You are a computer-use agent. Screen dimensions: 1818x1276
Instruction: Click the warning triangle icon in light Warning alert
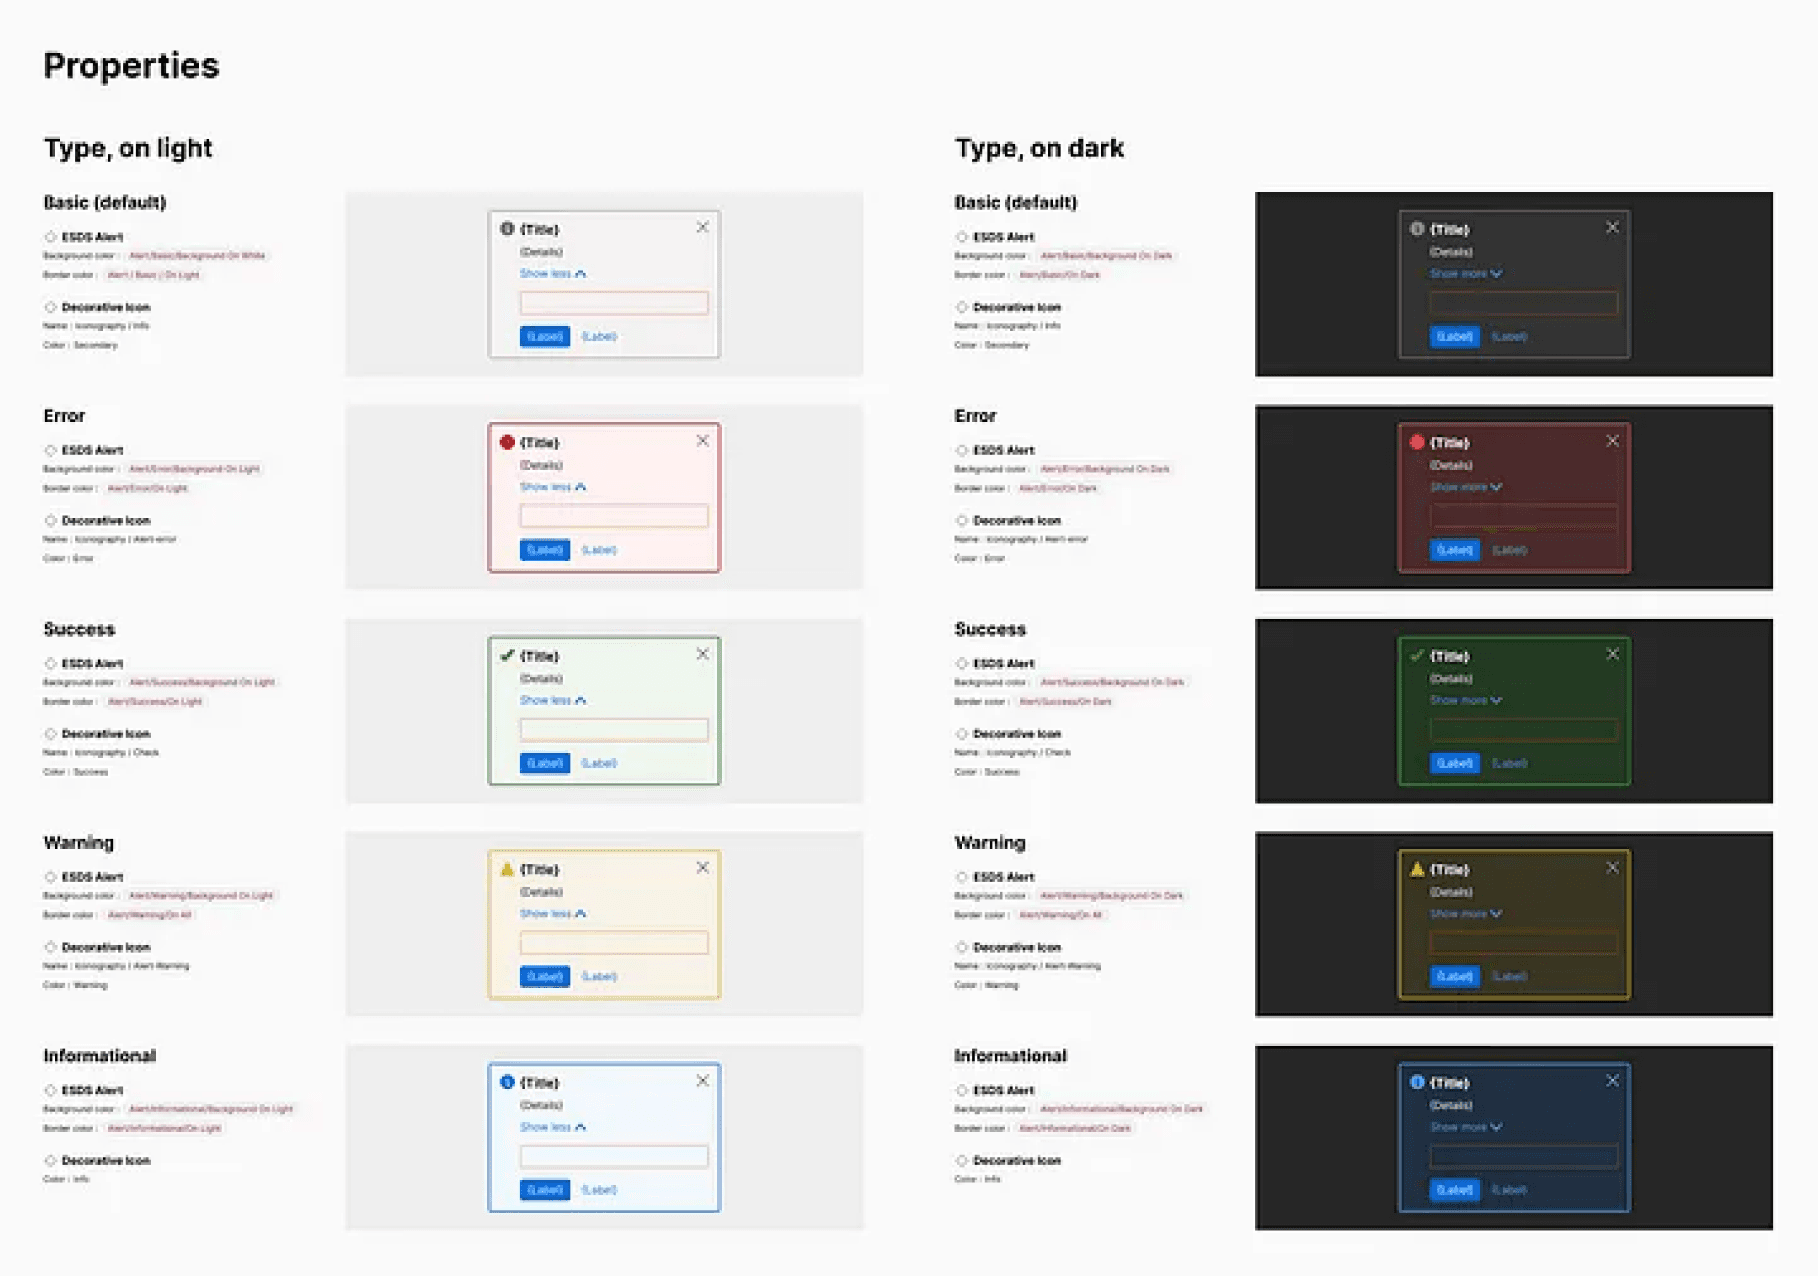(507, 869)
